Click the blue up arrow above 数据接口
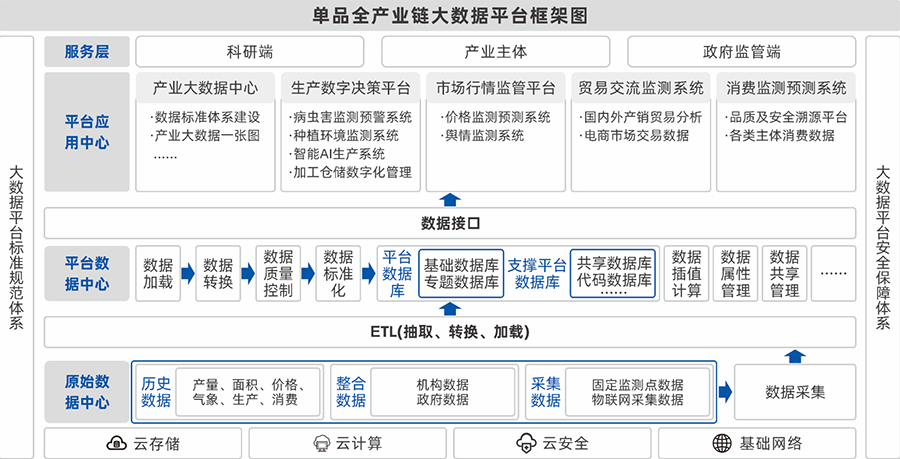Screen dimensions: 900x459 click(449, 200)
